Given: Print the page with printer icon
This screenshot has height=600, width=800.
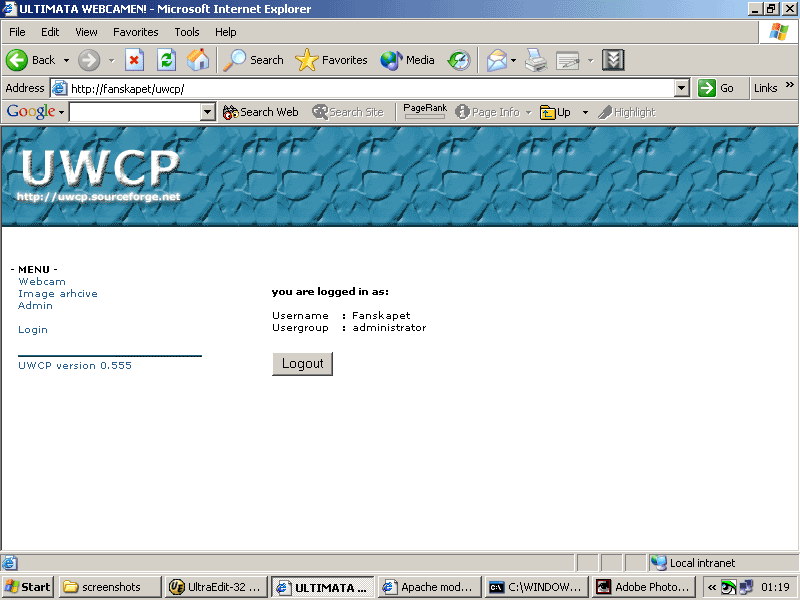Looking at the screenshot, I should tap(536, 60).
